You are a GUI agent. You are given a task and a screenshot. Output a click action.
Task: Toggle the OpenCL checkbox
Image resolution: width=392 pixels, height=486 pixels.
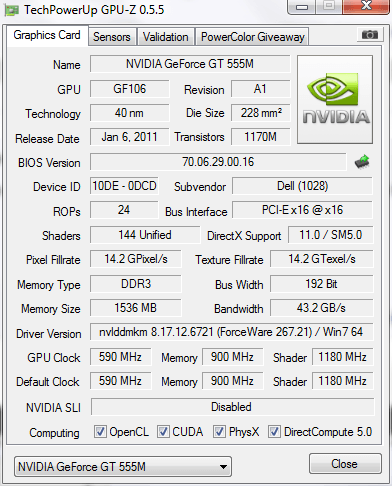point(100,431)
